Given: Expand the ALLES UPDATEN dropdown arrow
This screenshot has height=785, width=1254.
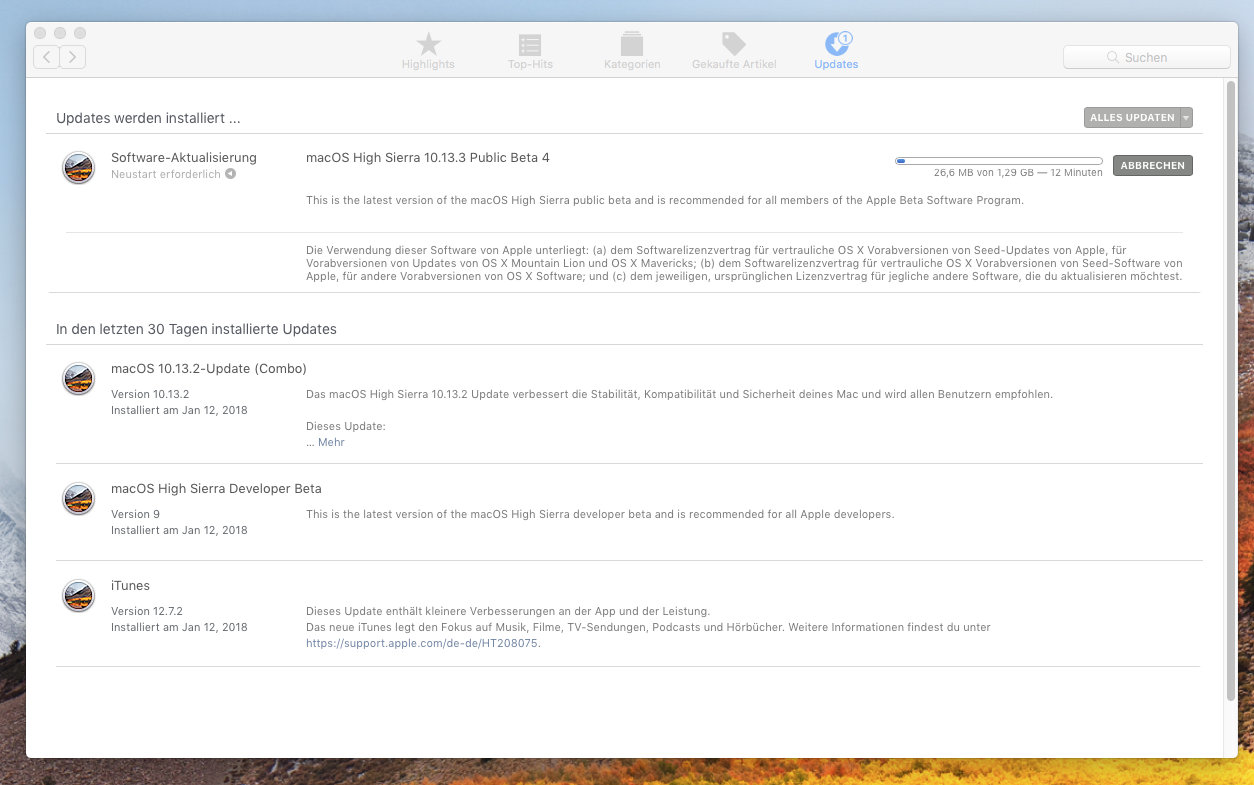Looking at the screenshot, I should click(1187, 118).
